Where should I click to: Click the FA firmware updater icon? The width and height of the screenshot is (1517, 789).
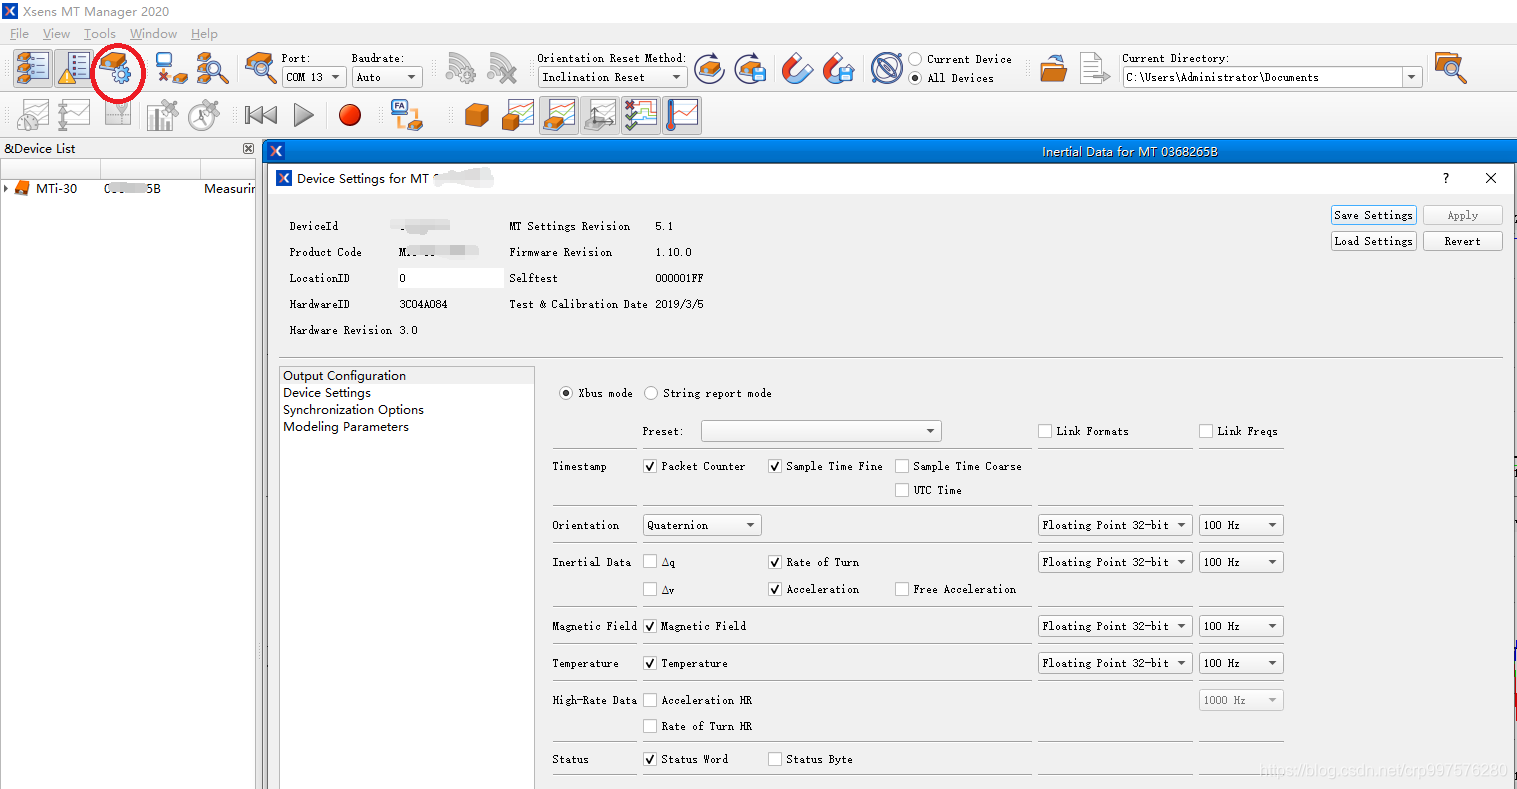point(406,115)
